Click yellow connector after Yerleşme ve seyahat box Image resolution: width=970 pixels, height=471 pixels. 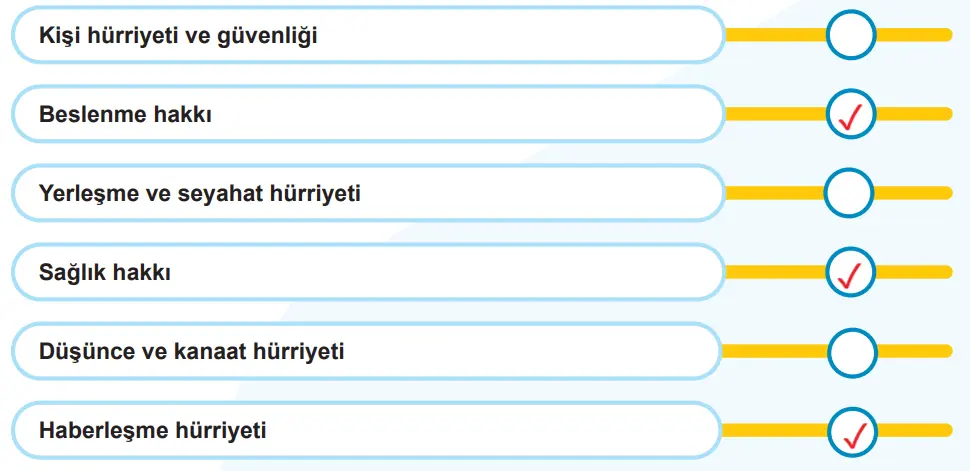coord(772,193)
